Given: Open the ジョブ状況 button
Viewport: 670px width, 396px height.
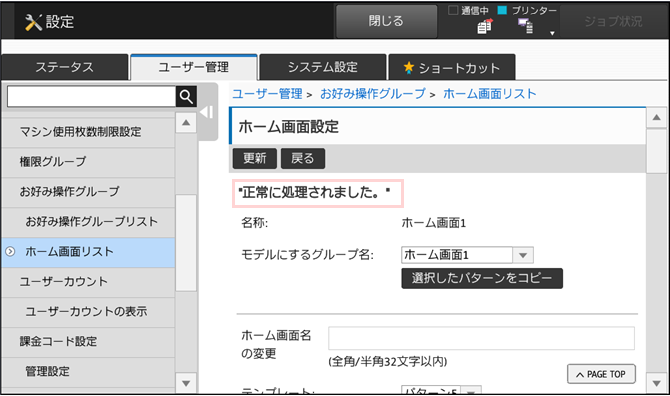Looking at the screenshot, I should pyautogui.click(x=613, y=21).
